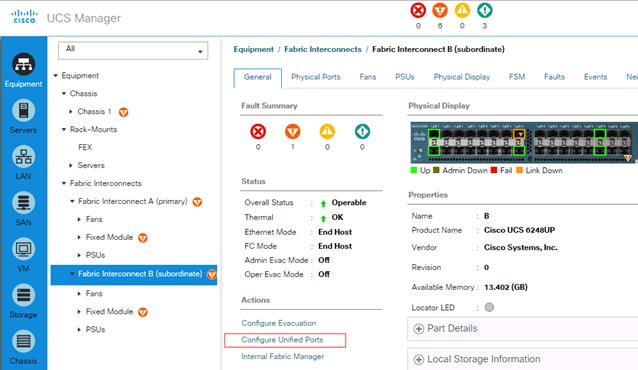The image size is (638, 370).
Task: Open the All filter dropdown
Action: point(133,50)
